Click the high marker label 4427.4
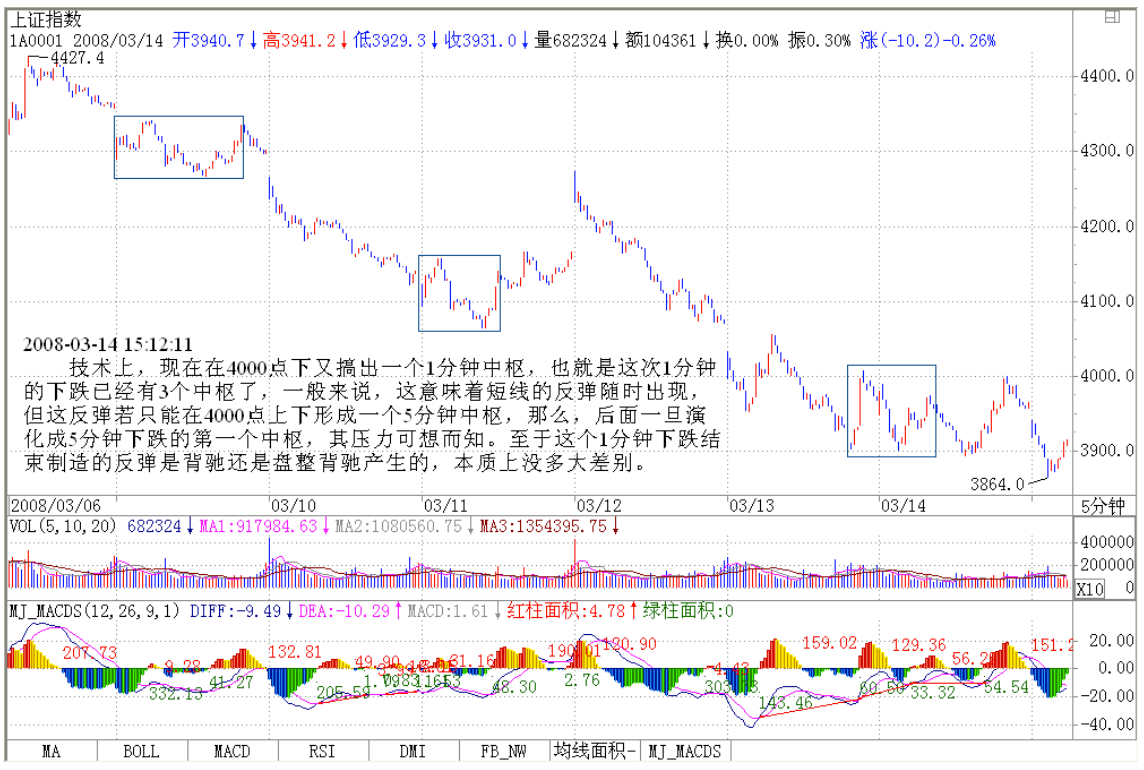Viewport: 1144px width, 770px height. pos(77,58)
